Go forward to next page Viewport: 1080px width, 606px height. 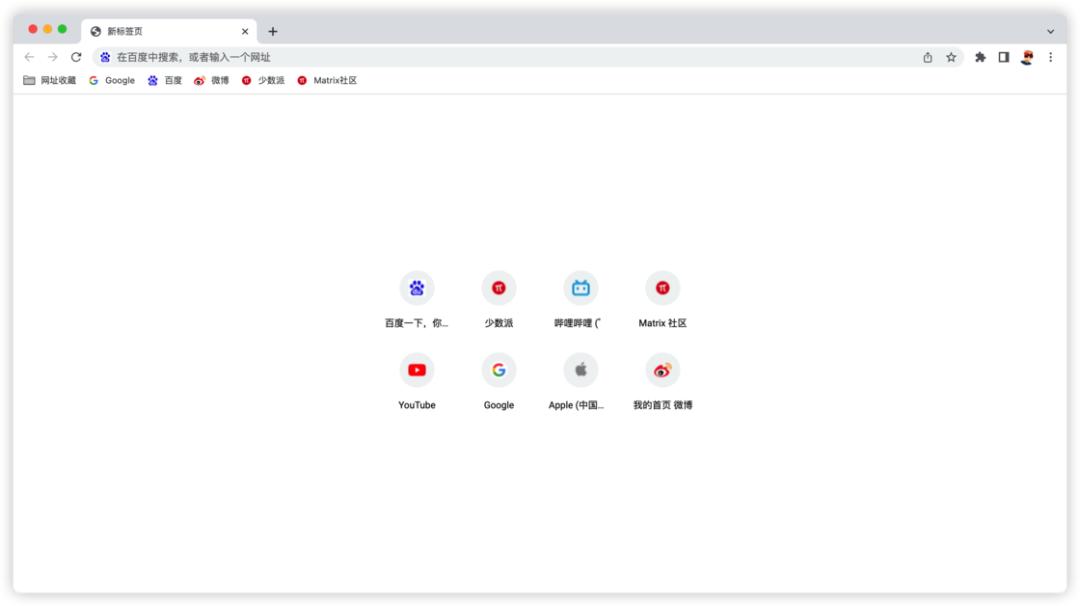point(52,57)
